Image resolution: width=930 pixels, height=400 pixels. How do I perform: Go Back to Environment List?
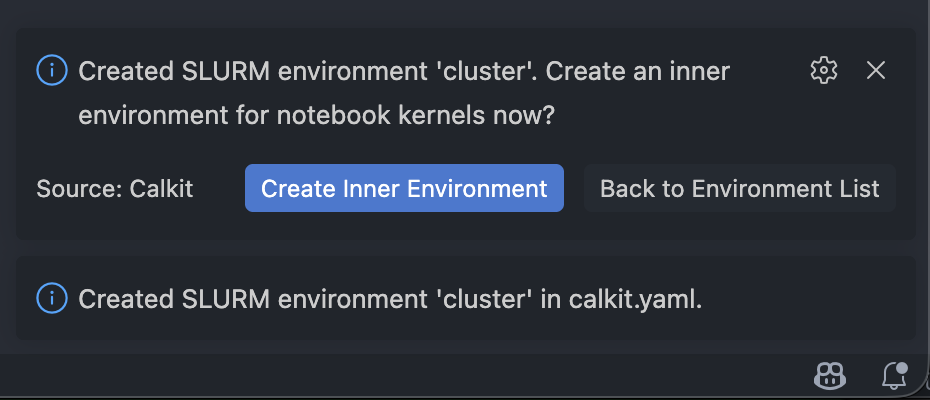pyautogui.click(x=739, y=188)
